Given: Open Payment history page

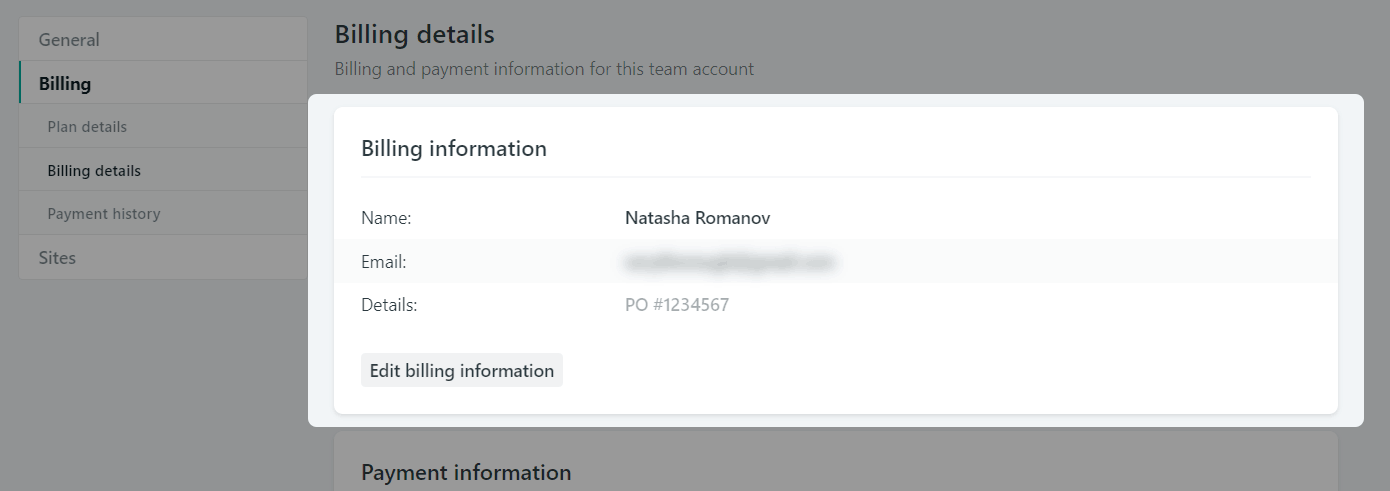Looking at the screenshot, I should (x=104, y=214).
